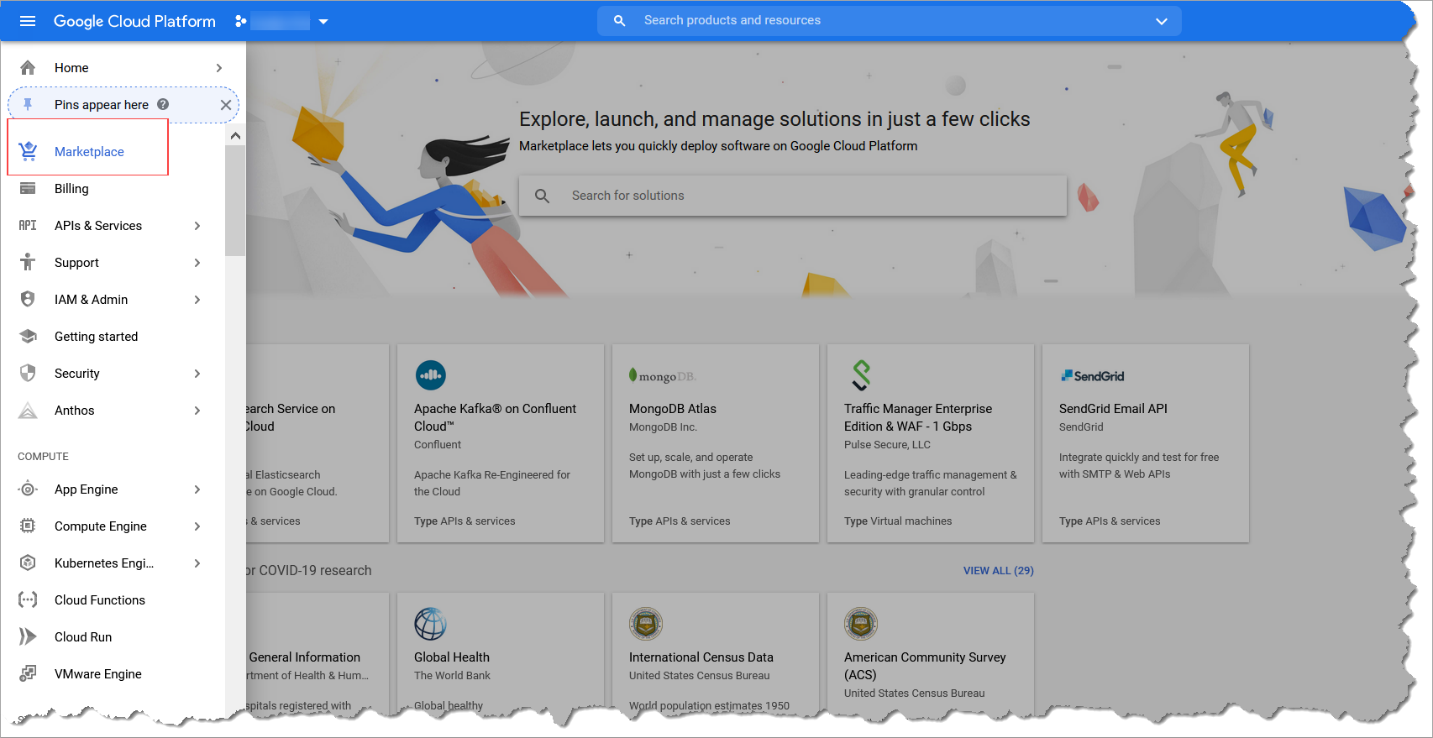Screen dimensions: 1433x738
Task: Open the International Census Data card title
Action: [x=701, y=658]
